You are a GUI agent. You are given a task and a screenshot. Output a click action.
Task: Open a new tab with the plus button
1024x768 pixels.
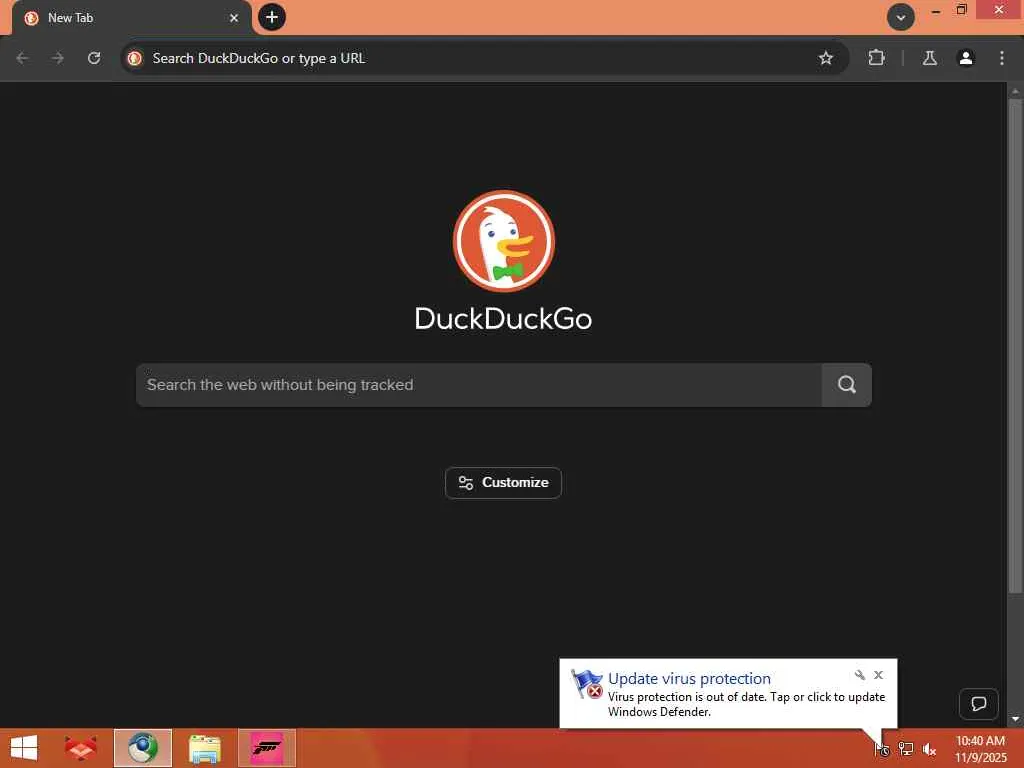tap(272, 17)
